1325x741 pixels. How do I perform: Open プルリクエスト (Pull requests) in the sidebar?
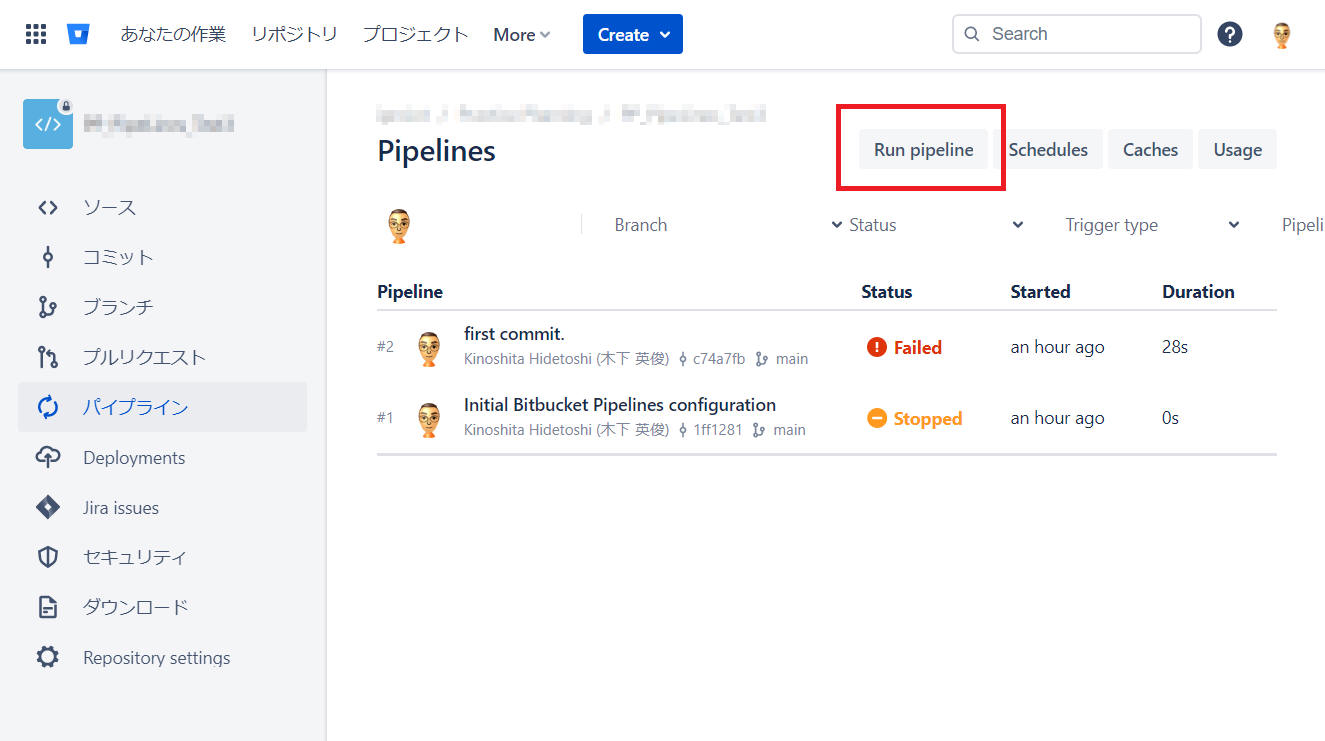click(x=144, y=357)
